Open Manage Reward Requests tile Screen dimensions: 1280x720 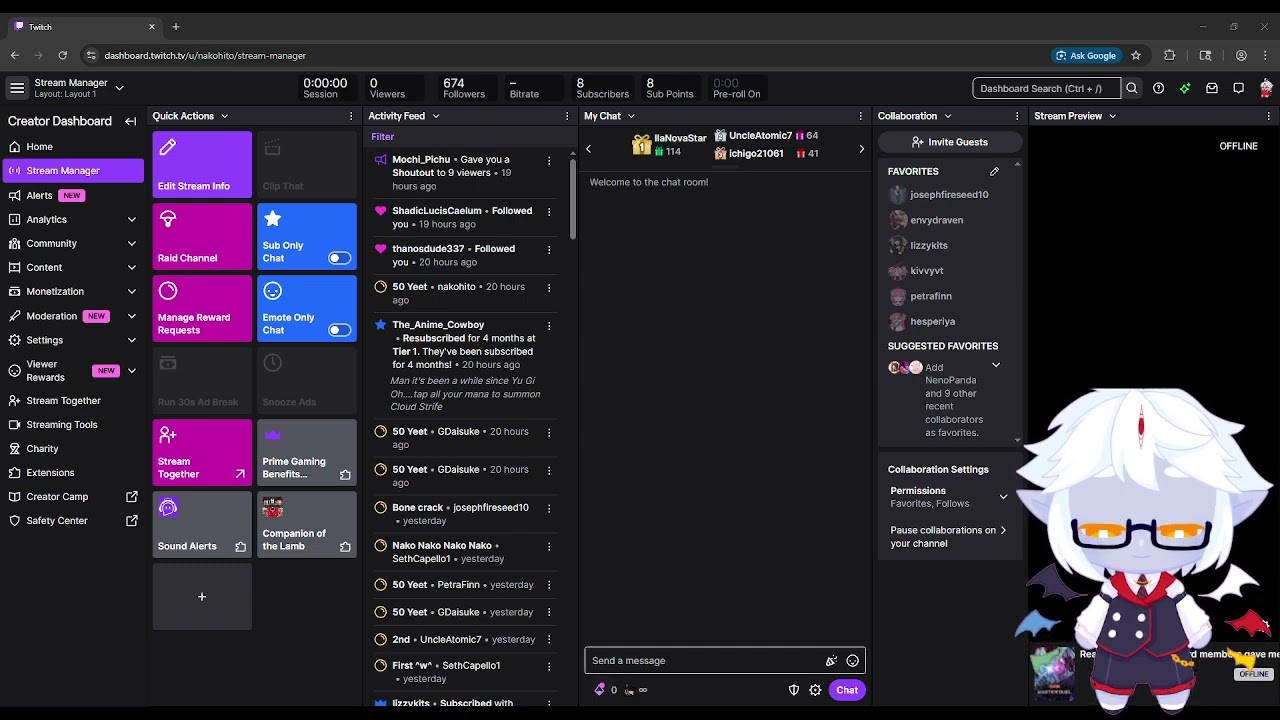click(202, 308)
